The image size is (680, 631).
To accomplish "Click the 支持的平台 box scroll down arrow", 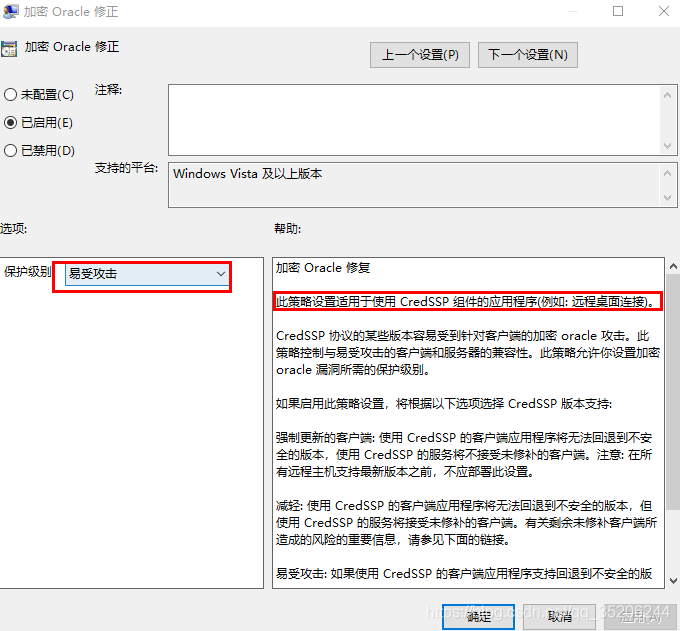I will click(669, 198).
